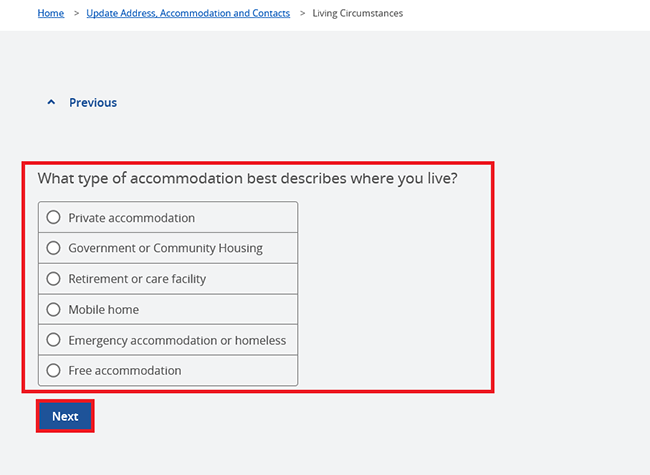Click the Previous chevron up icon
Viewport: 650px width, 475px height.
(51, 103)
